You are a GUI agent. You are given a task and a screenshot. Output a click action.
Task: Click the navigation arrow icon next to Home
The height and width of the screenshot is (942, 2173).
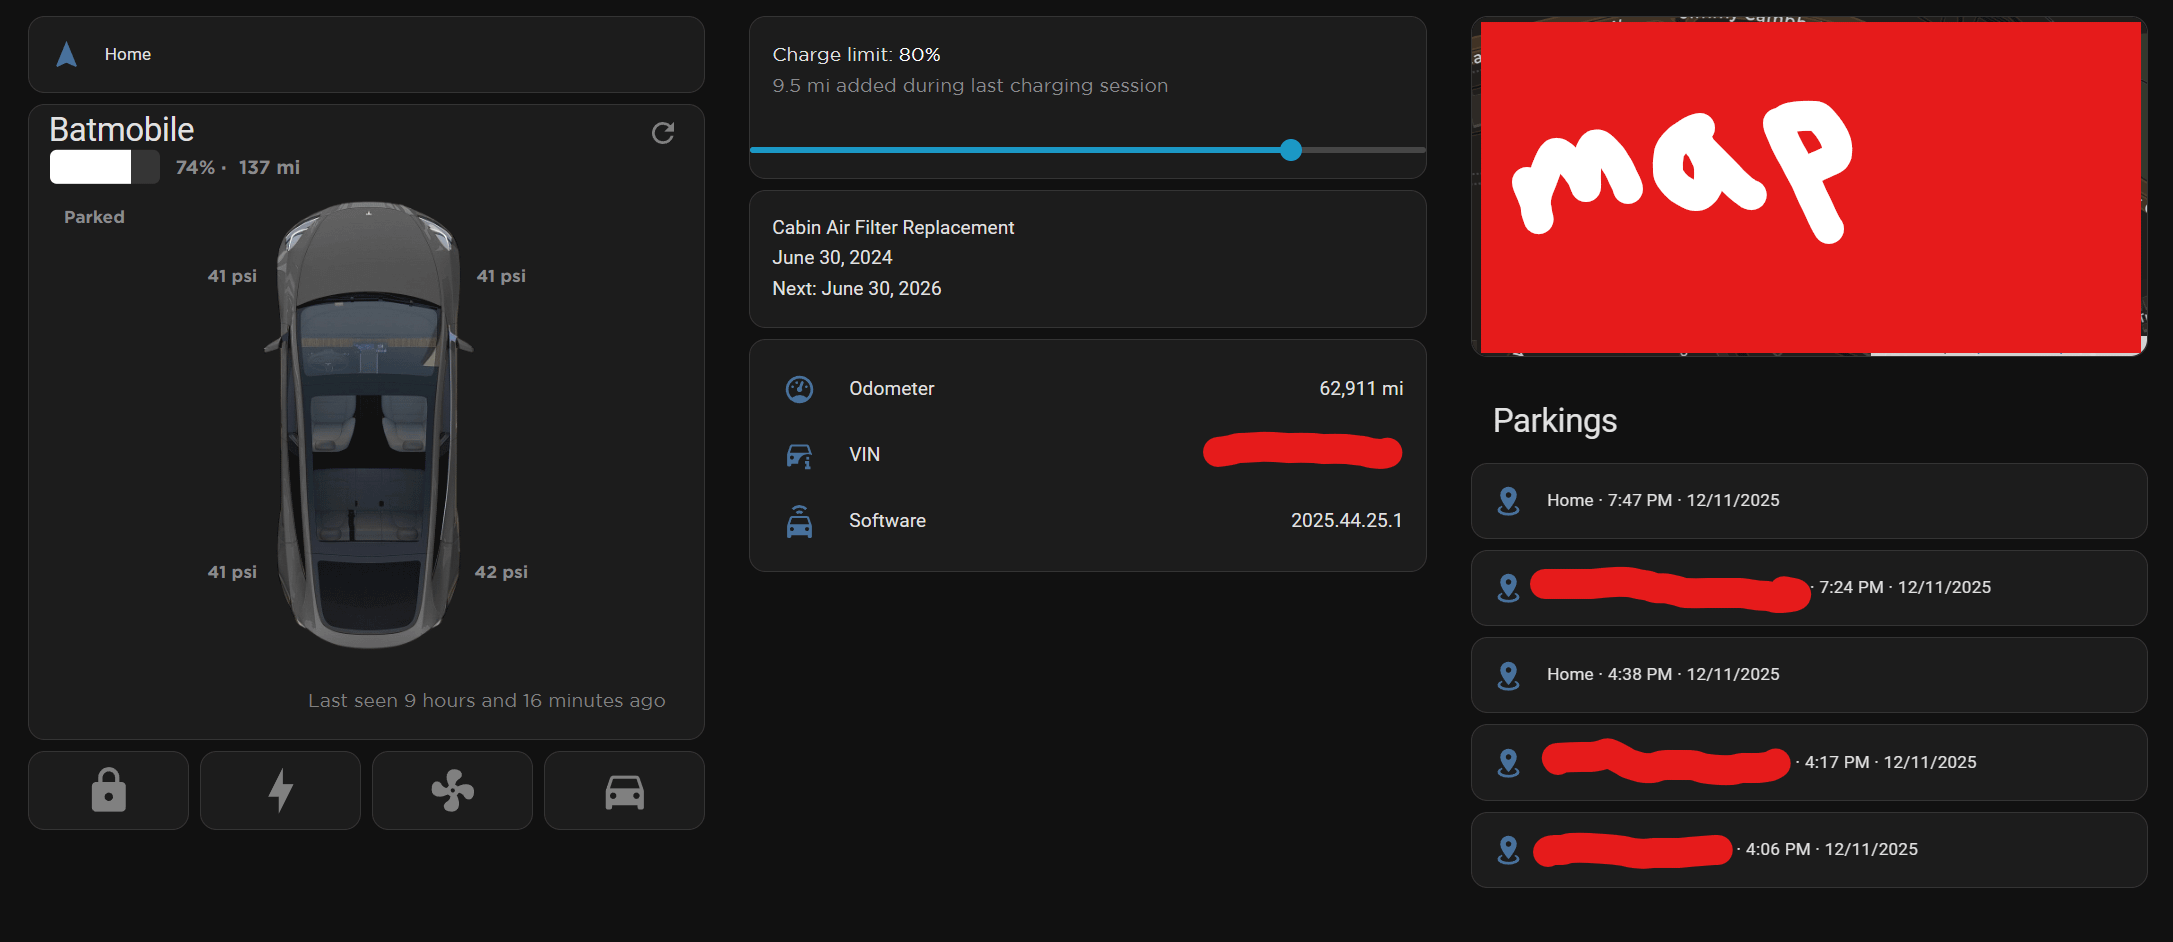67,54
